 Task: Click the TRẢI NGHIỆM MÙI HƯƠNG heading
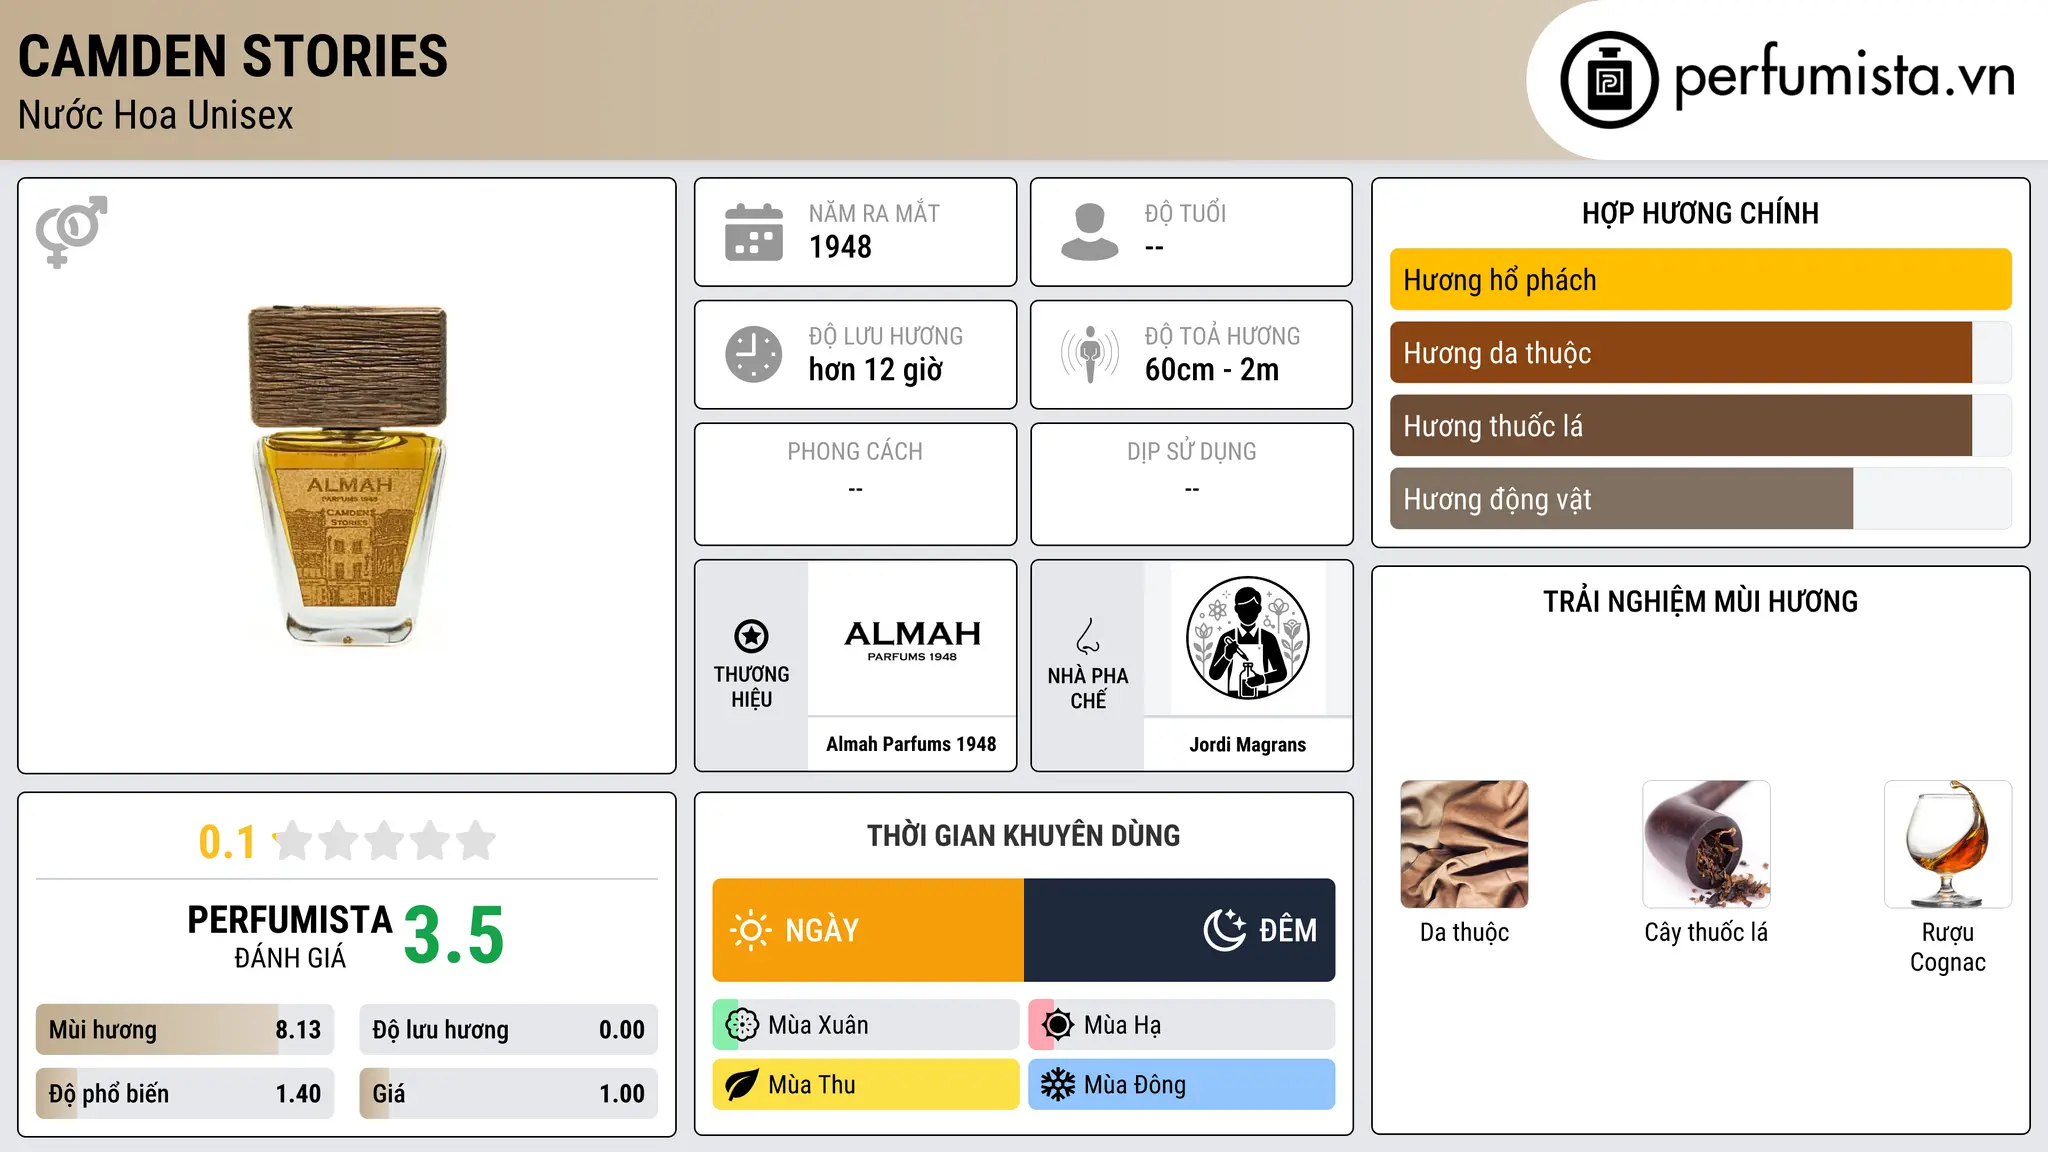coord(1701,601)
